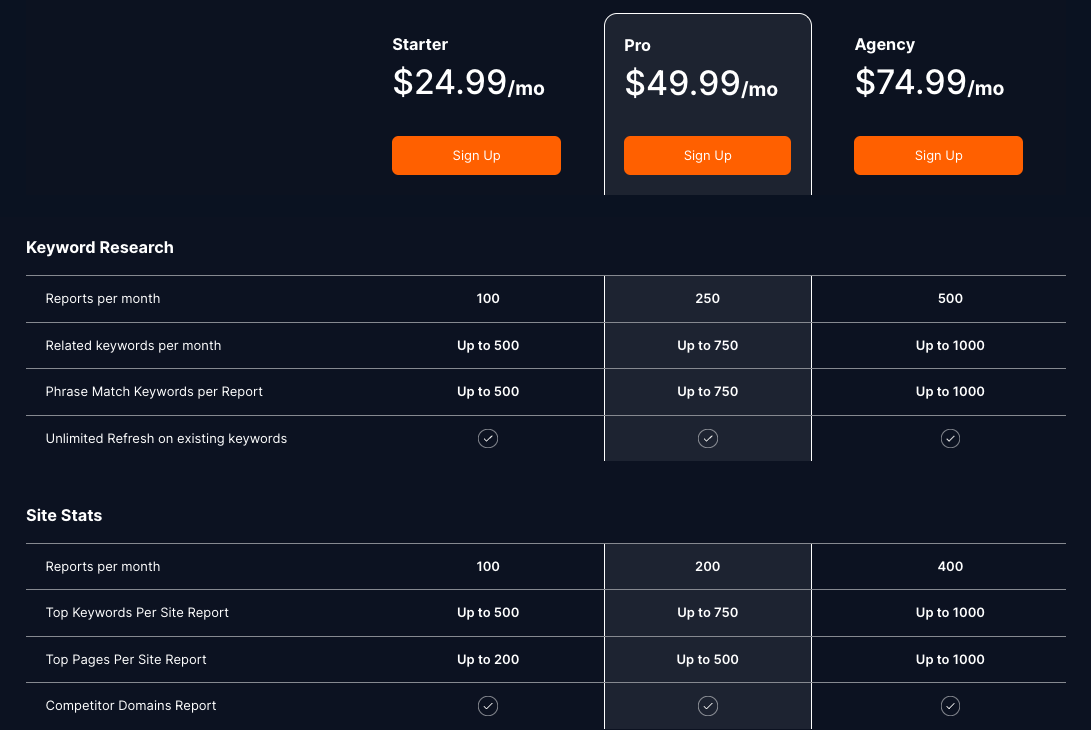The height and width of the screenshot is (730, 1091).
Task: Click the Agency plan name heading
Action: 884,45
